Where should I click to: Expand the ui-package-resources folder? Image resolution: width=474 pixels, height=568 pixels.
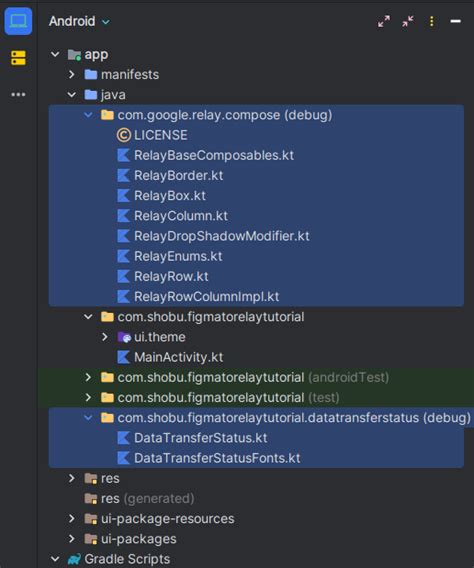point(72,519)
